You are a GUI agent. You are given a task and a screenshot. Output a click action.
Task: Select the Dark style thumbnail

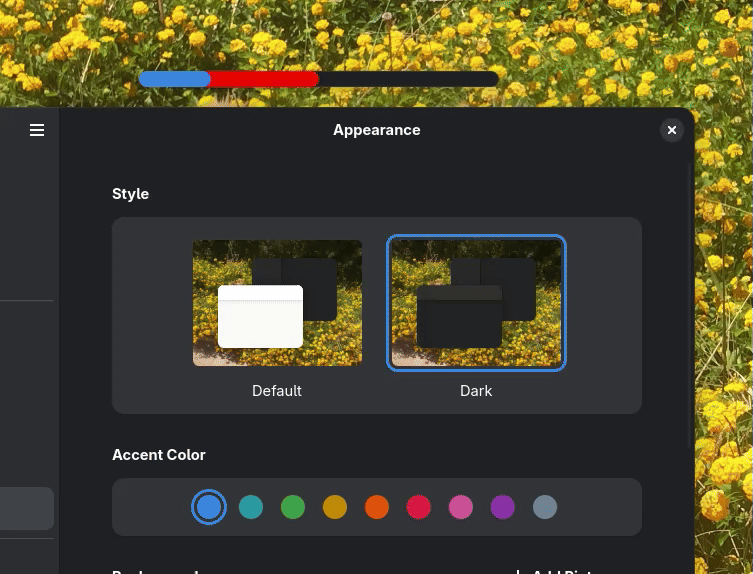tap(476, 303)
